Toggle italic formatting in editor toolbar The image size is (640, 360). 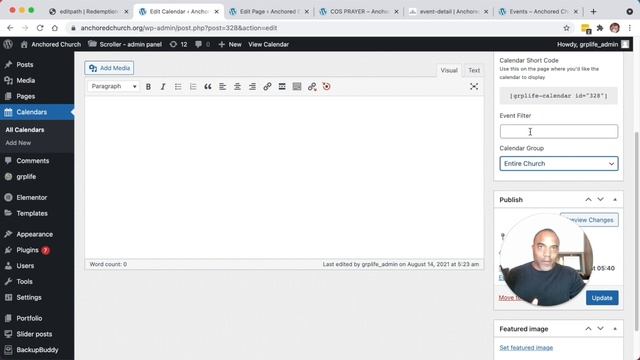point(163,87)
